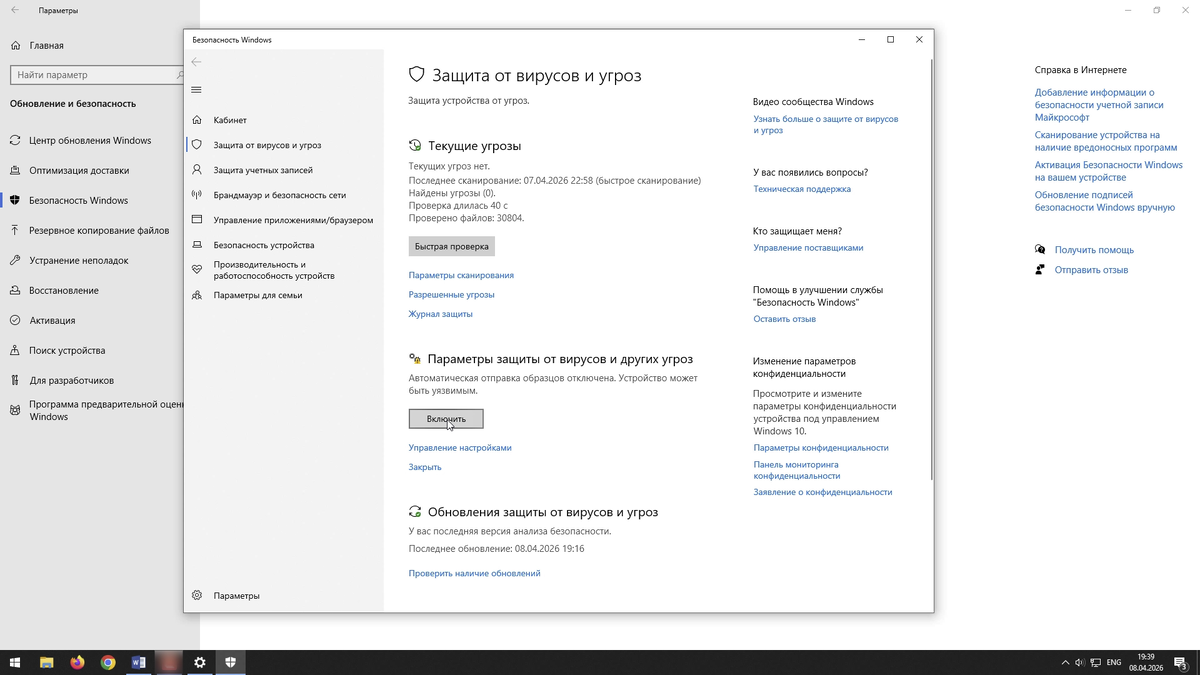Click the volume speaker tray icon

click(1079, 662)
